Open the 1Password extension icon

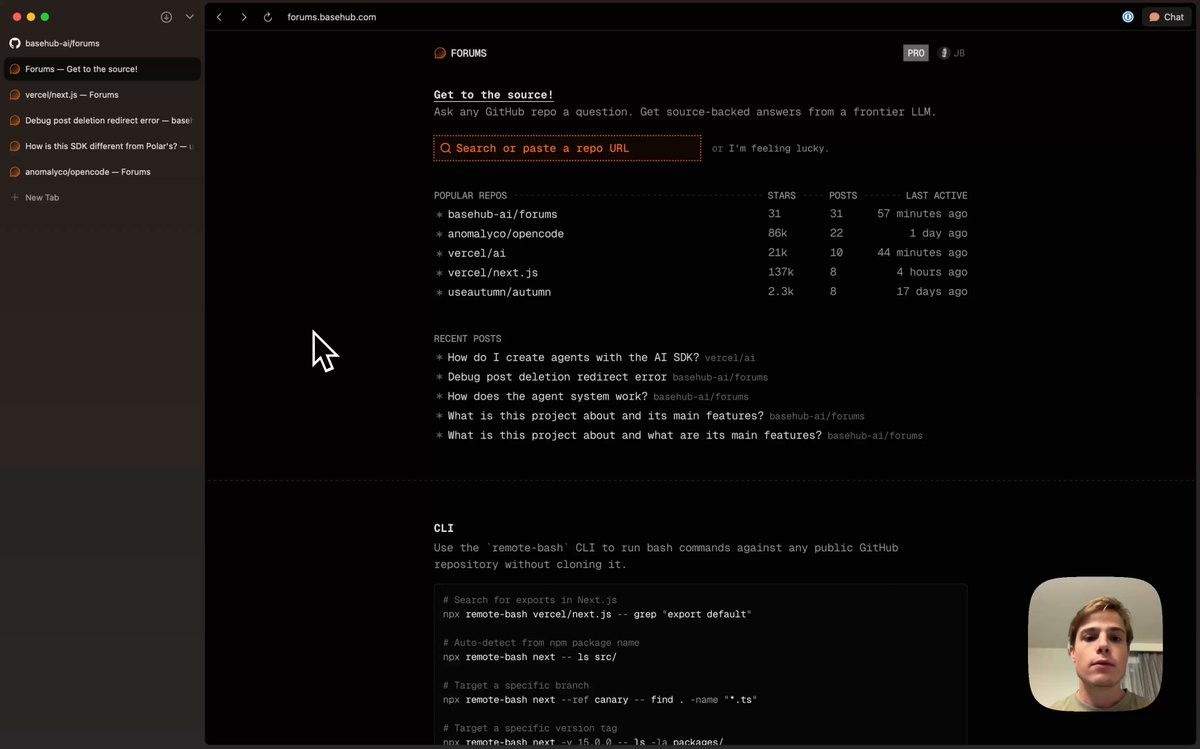click(1128, 17)
